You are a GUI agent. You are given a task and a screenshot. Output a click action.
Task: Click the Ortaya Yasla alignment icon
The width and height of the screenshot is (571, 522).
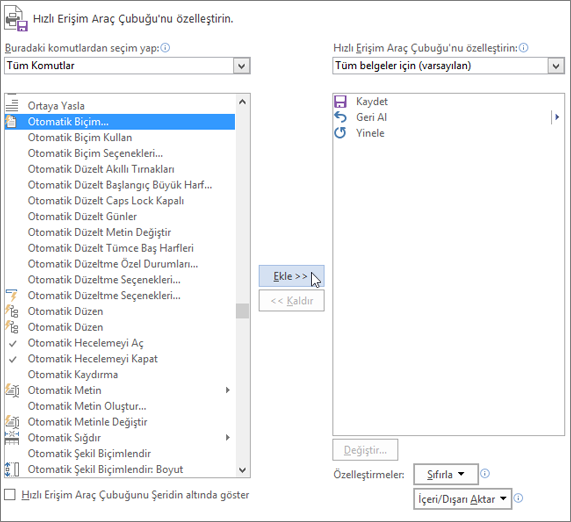(12, 106)
